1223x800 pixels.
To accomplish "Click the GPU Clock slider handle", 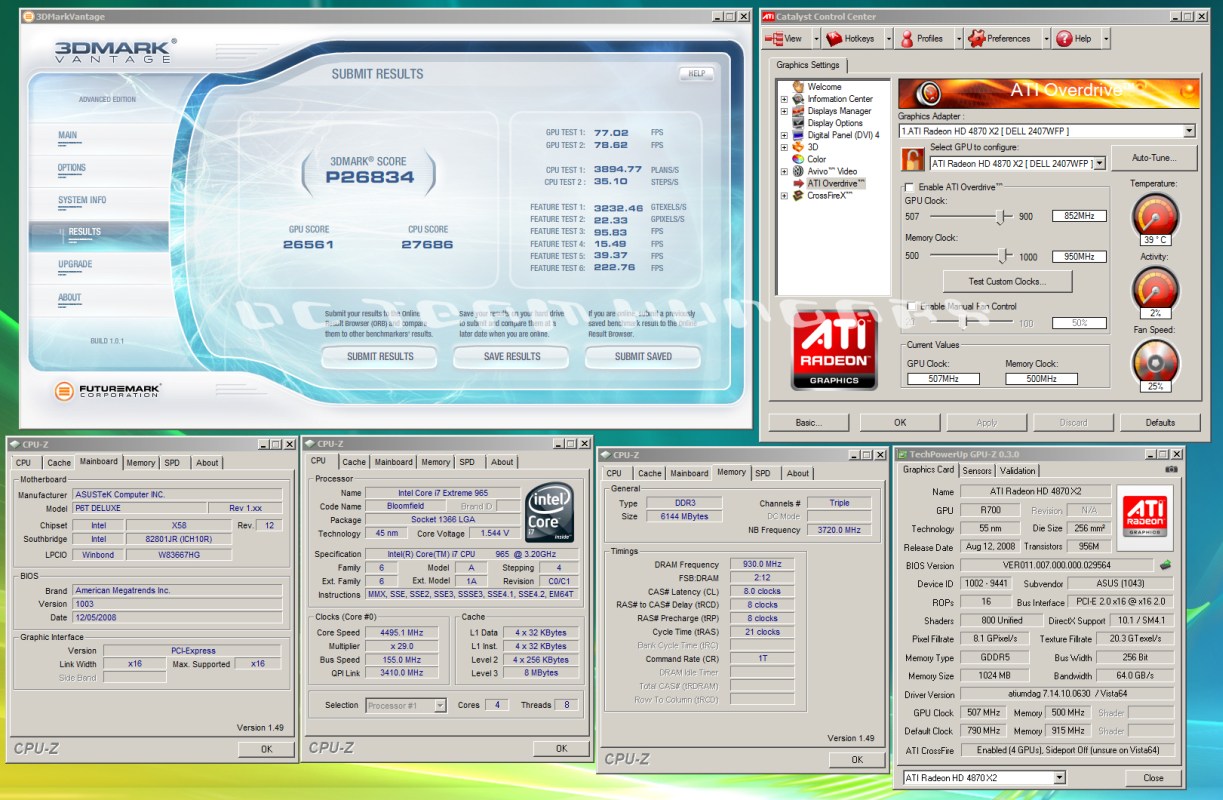I will [999, 216].
